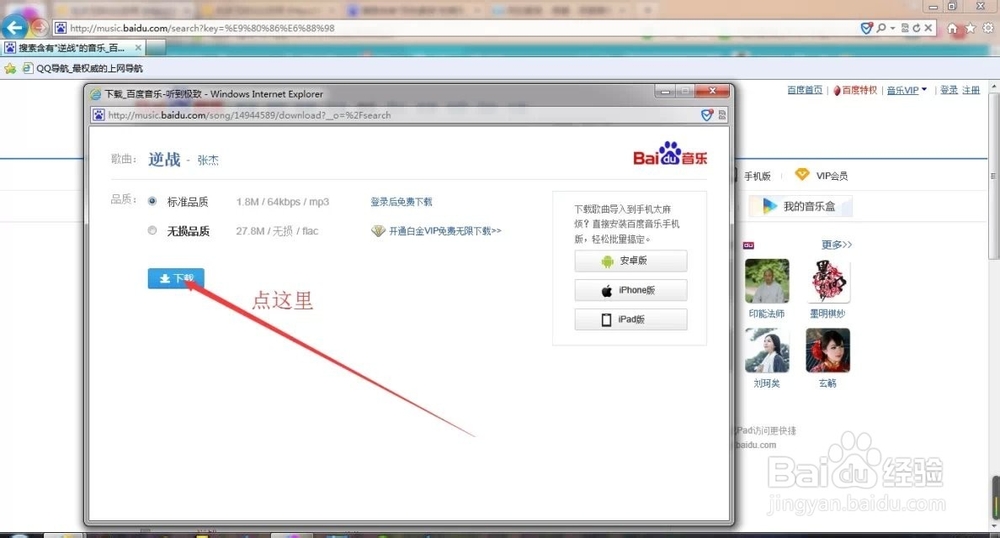Click the browser back arrow button
The width and height of the screenshot is (1000, 538).
15,27
